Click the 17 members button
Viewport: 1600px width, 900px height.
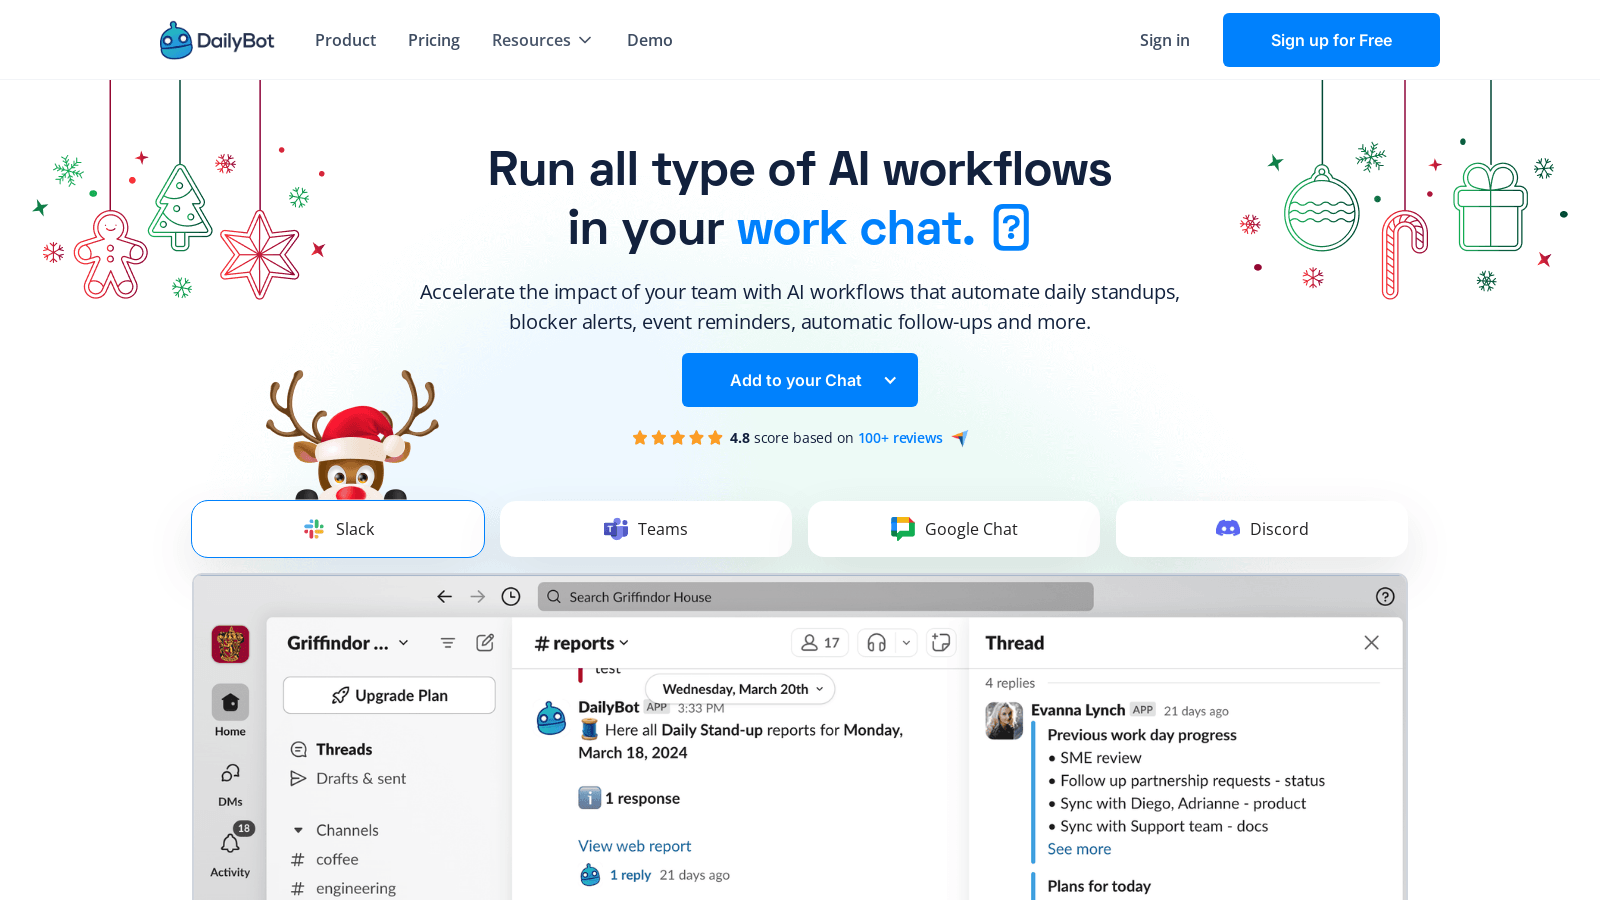[820, 643]
